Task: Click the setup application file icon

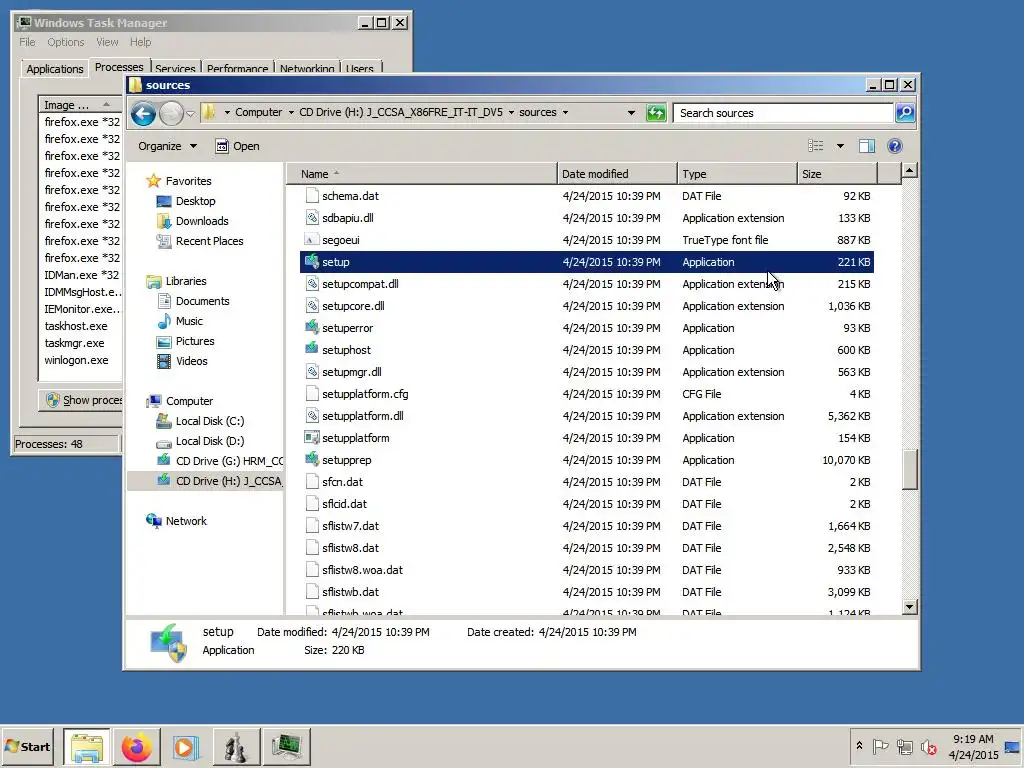Action: [x=312, y=261]
